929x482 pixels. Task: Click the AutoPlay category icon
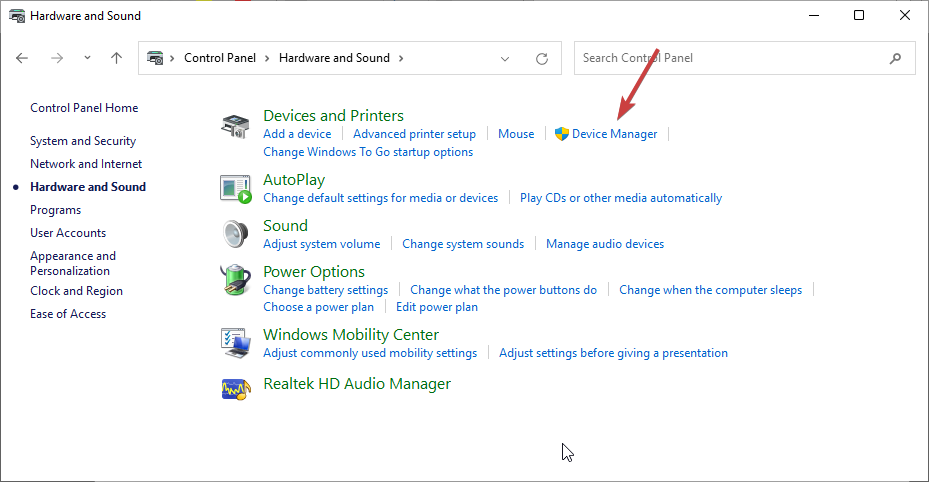(235, 188)
